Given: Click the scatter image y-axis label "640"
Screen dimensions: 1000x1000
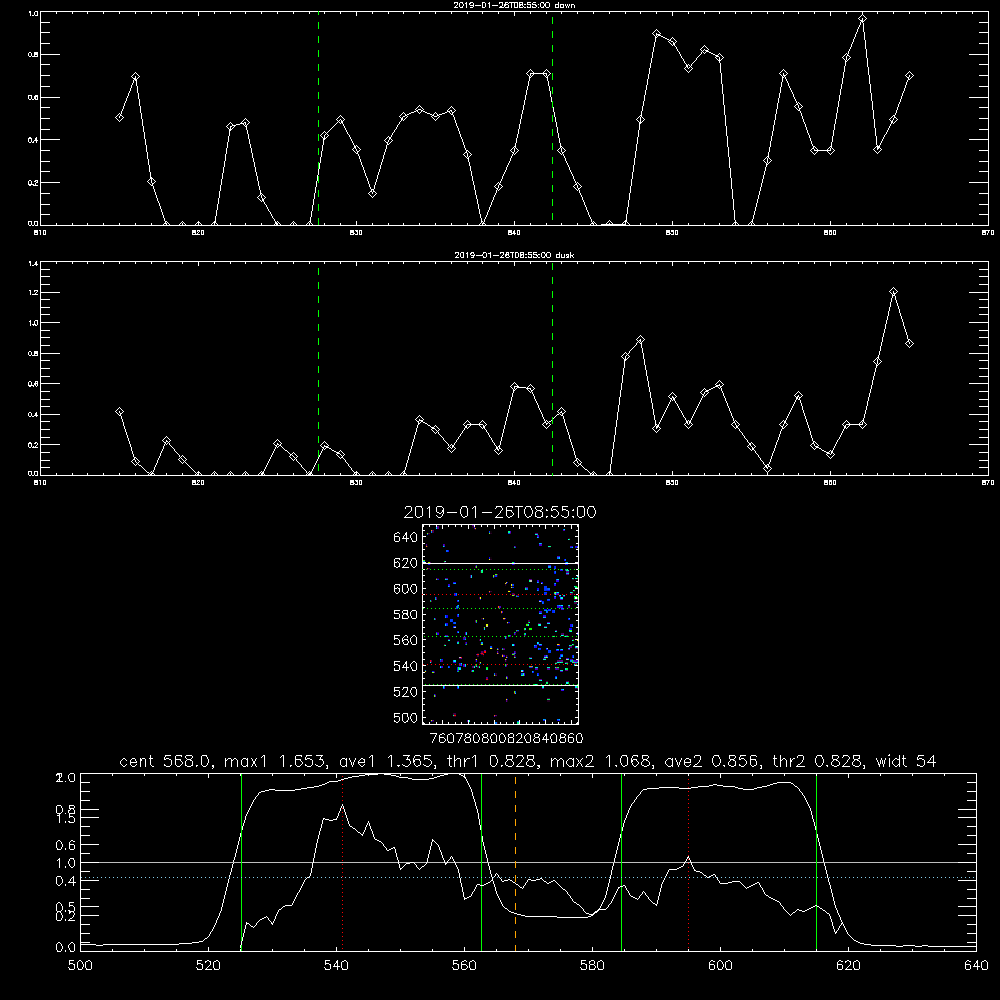Looking at the screenshot, I should (x=406, y=537).
